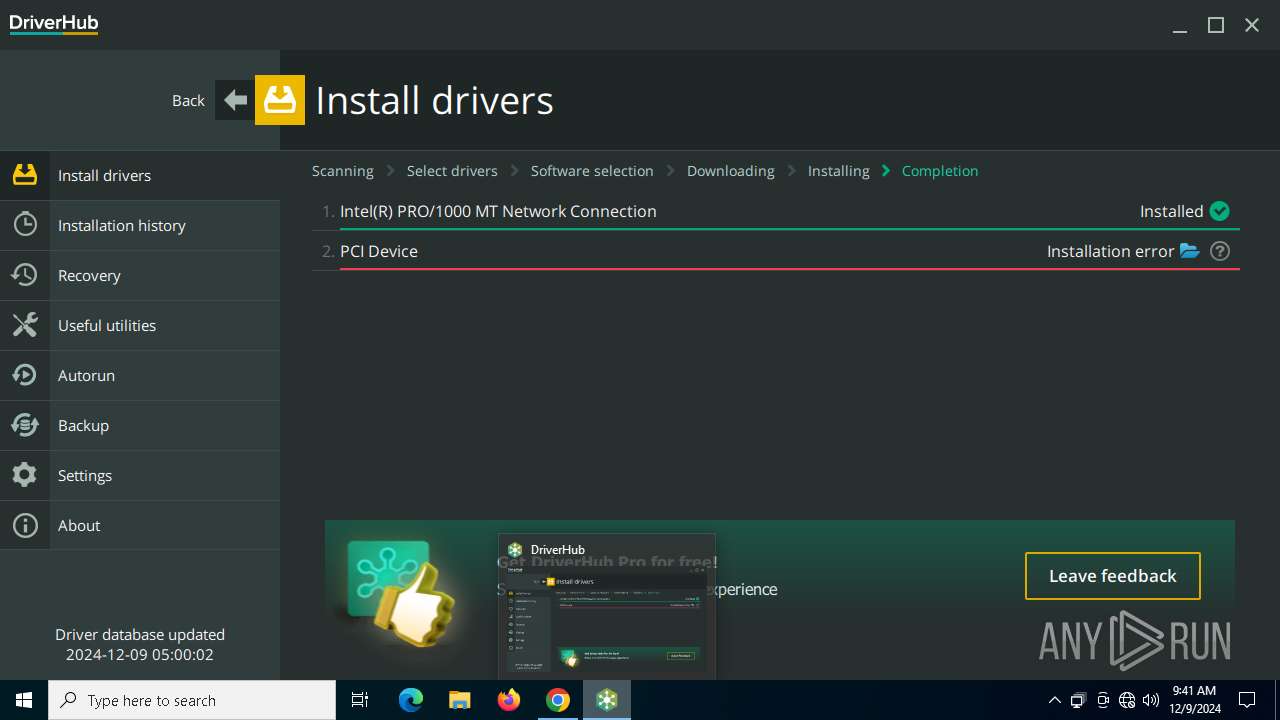
Task: Click the Install drivers sidebar icon
Action: pos(25,175)
